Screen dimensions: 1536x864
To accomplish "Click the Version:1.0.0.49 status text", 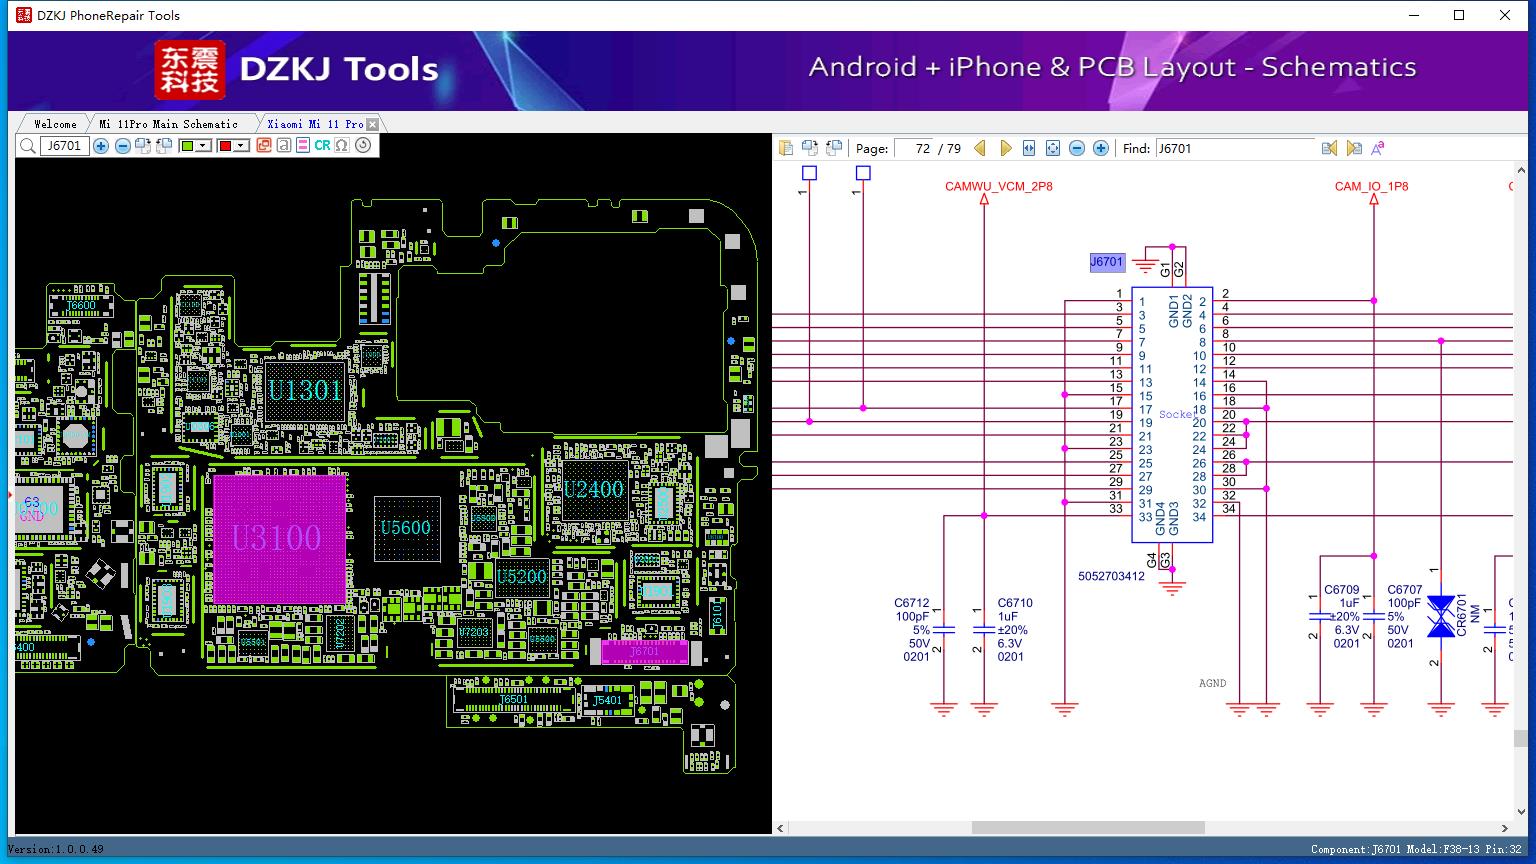I will point(55,849).
